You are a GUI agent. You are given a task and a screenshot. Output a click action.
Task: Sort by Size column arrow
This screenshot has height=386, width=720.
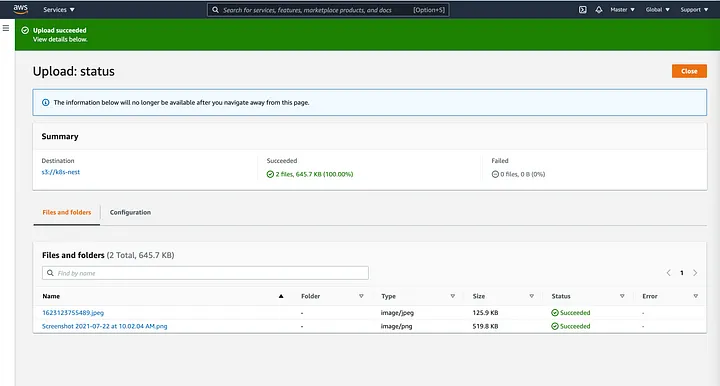(532, 296)
